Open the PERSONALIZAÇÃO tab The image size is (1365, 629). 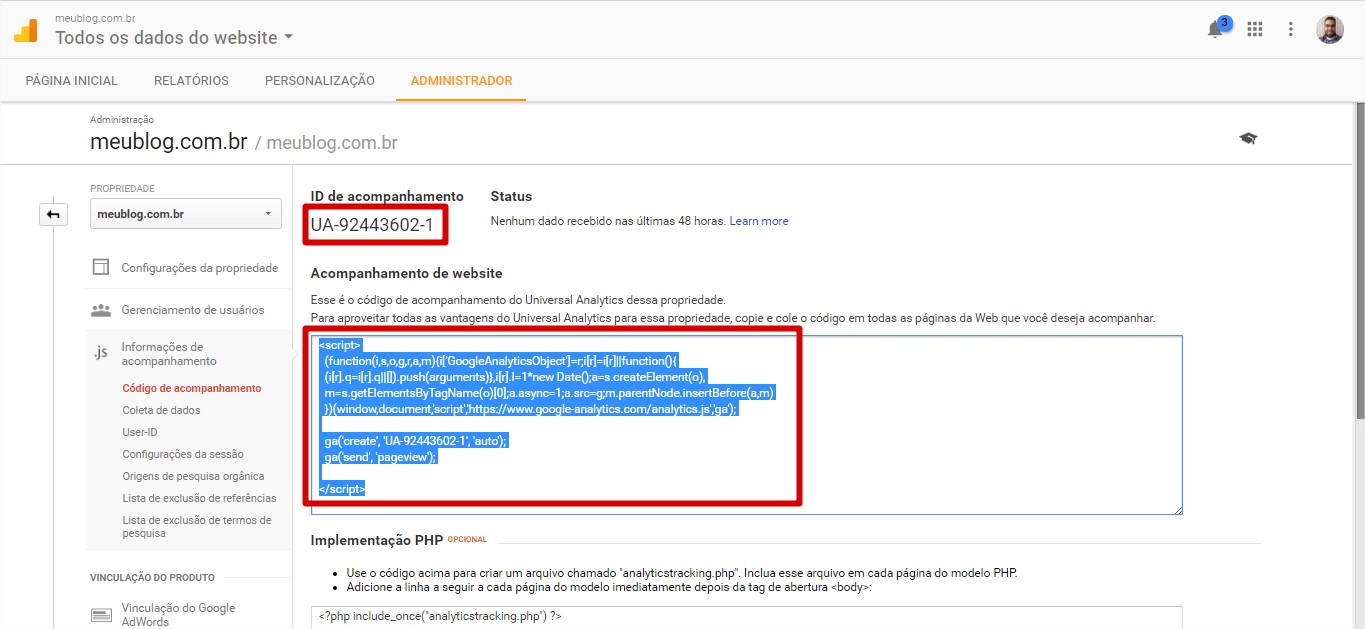(x=320, y=80)
